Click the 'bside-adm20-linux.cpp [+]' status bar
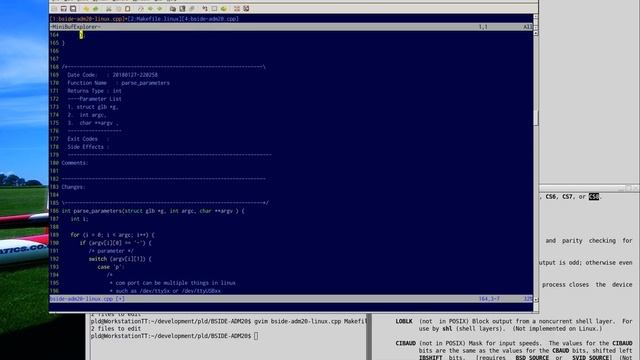The height and width of the screenshot is (360, 640). [x=291, y=299]
